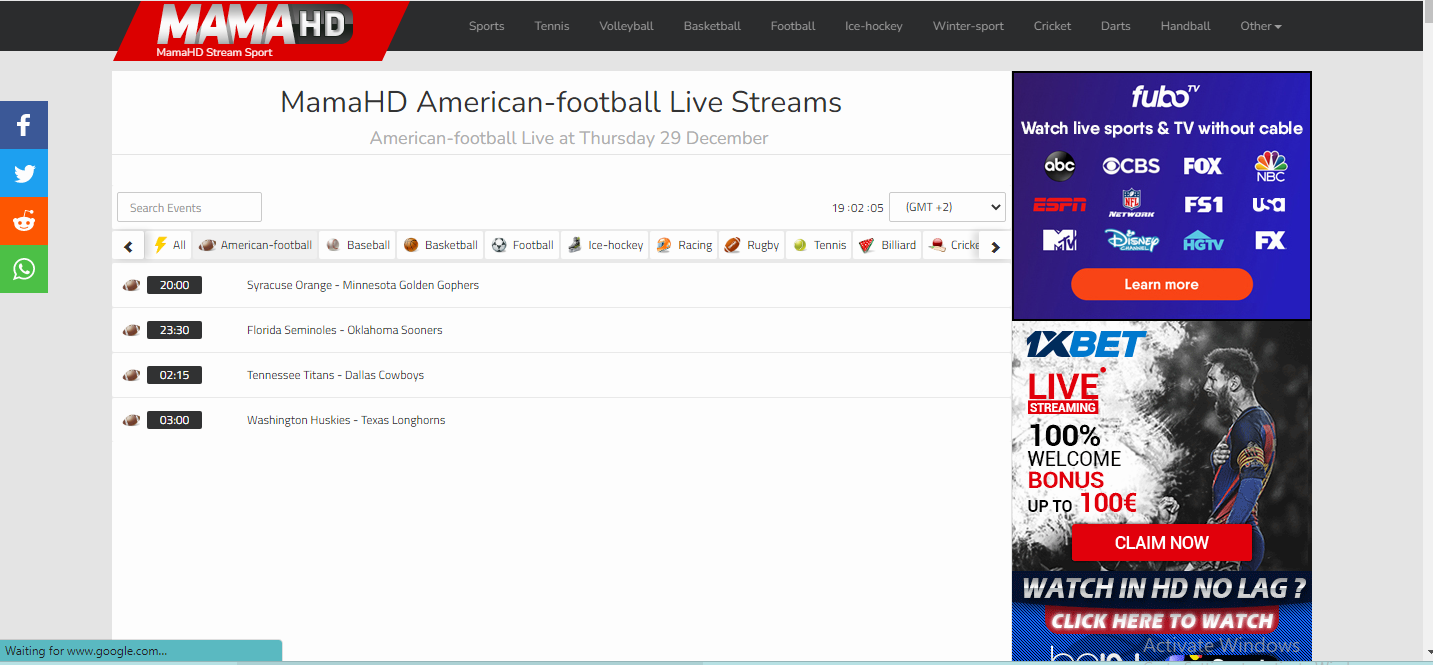Viewport: 1433px width, 665px height.
Task: Select American-football category tab
Action: (x=256, y=245)
